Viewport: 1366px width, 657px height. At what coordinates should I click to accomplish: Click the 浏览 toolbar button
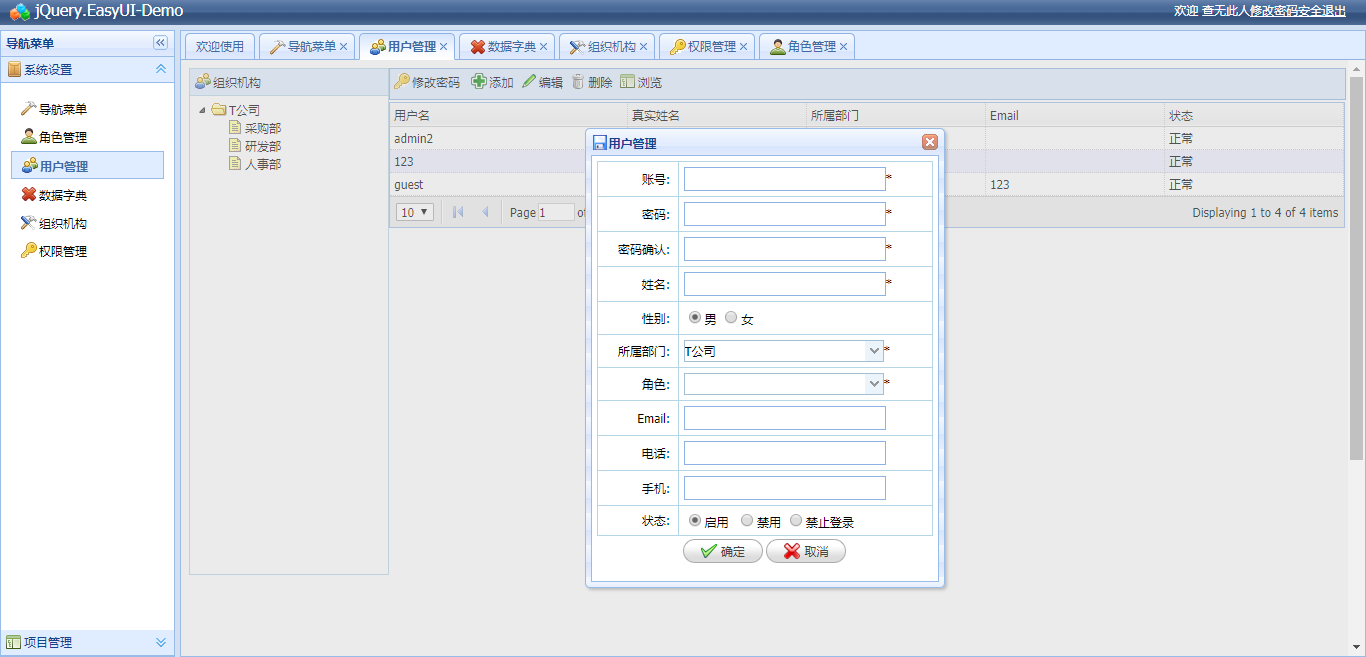[x=641, y=82]
